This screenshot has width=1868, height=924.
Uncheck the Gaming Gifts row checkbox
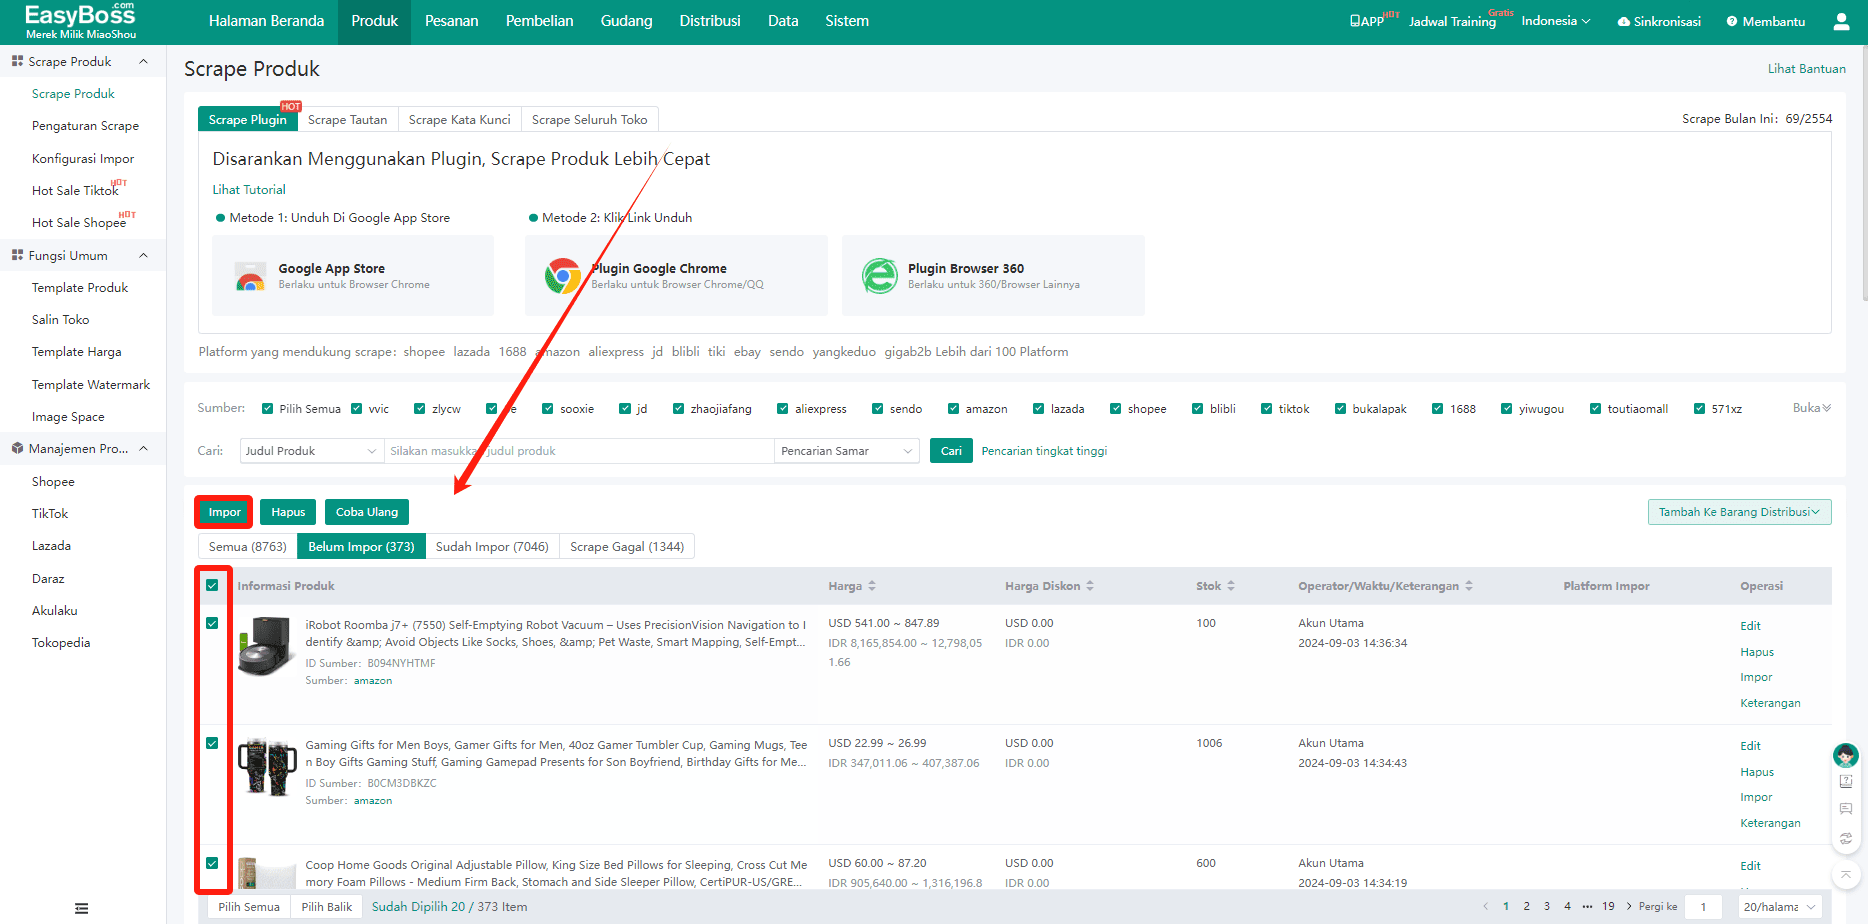tap(212, 743)
